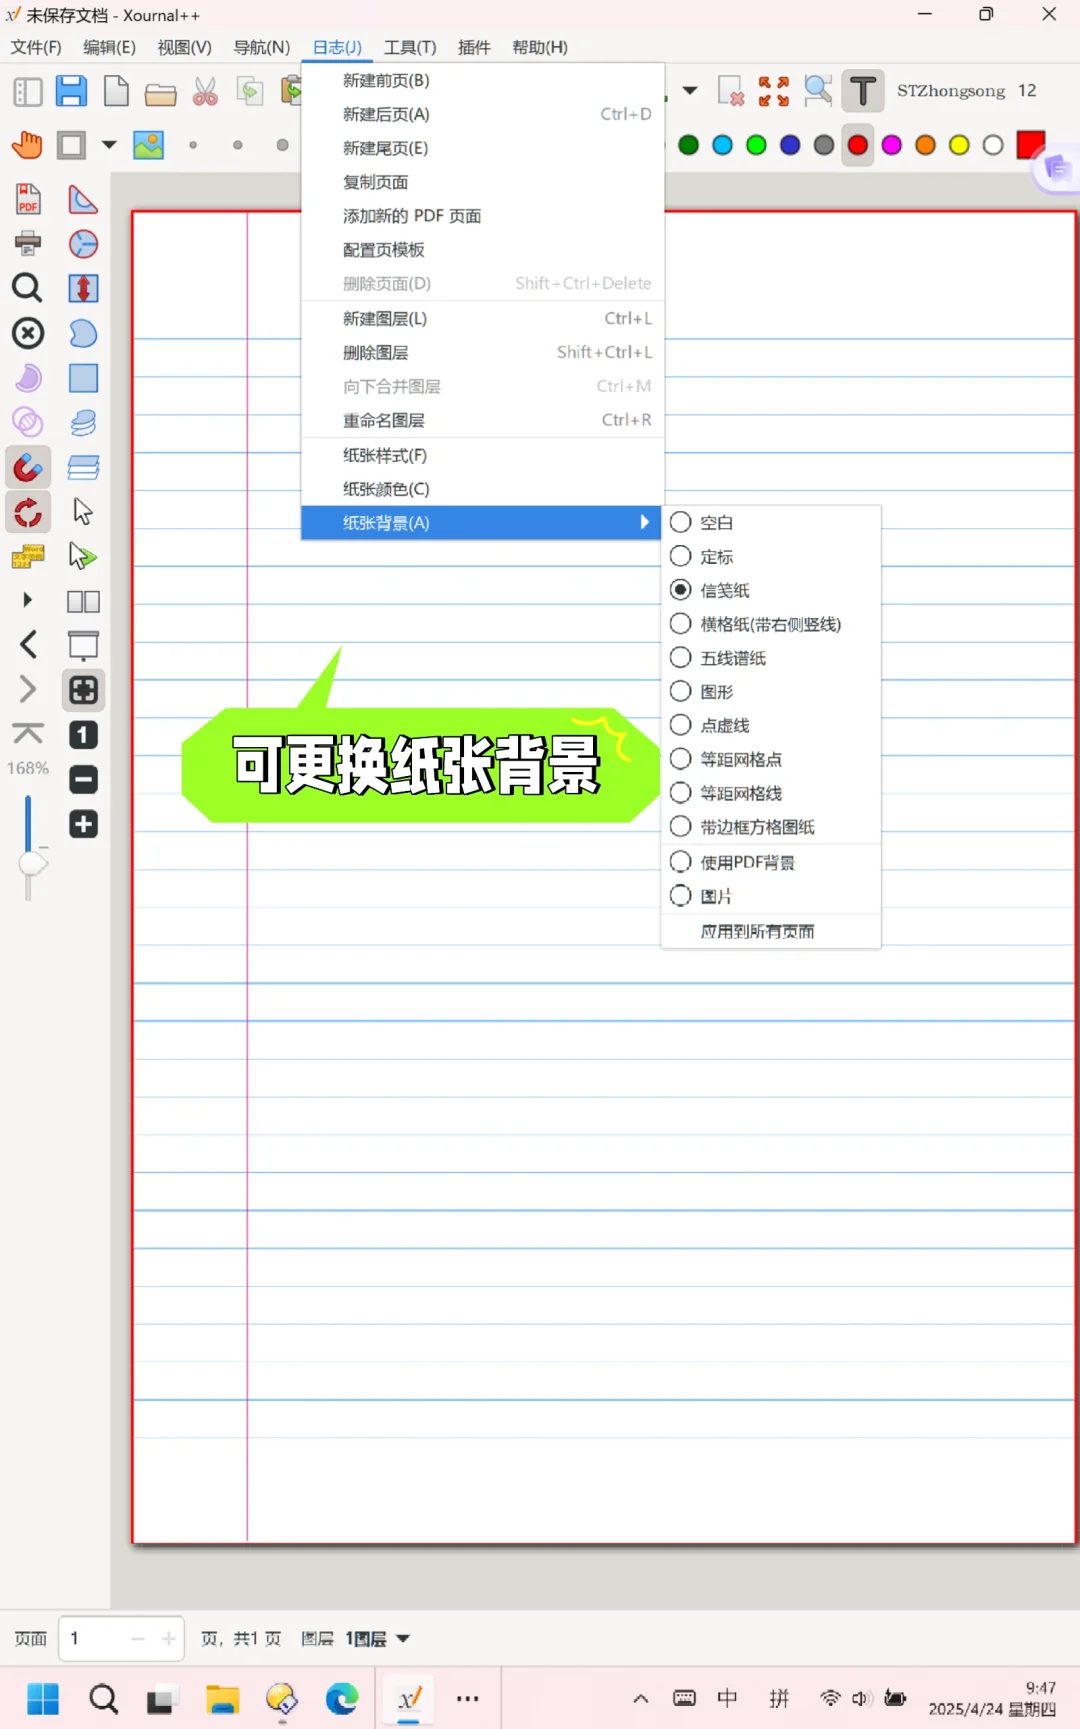Open Windows Start button in taskbar
The width and height of the screenshot is (1080, 1729).
[x=43, y=1698]
